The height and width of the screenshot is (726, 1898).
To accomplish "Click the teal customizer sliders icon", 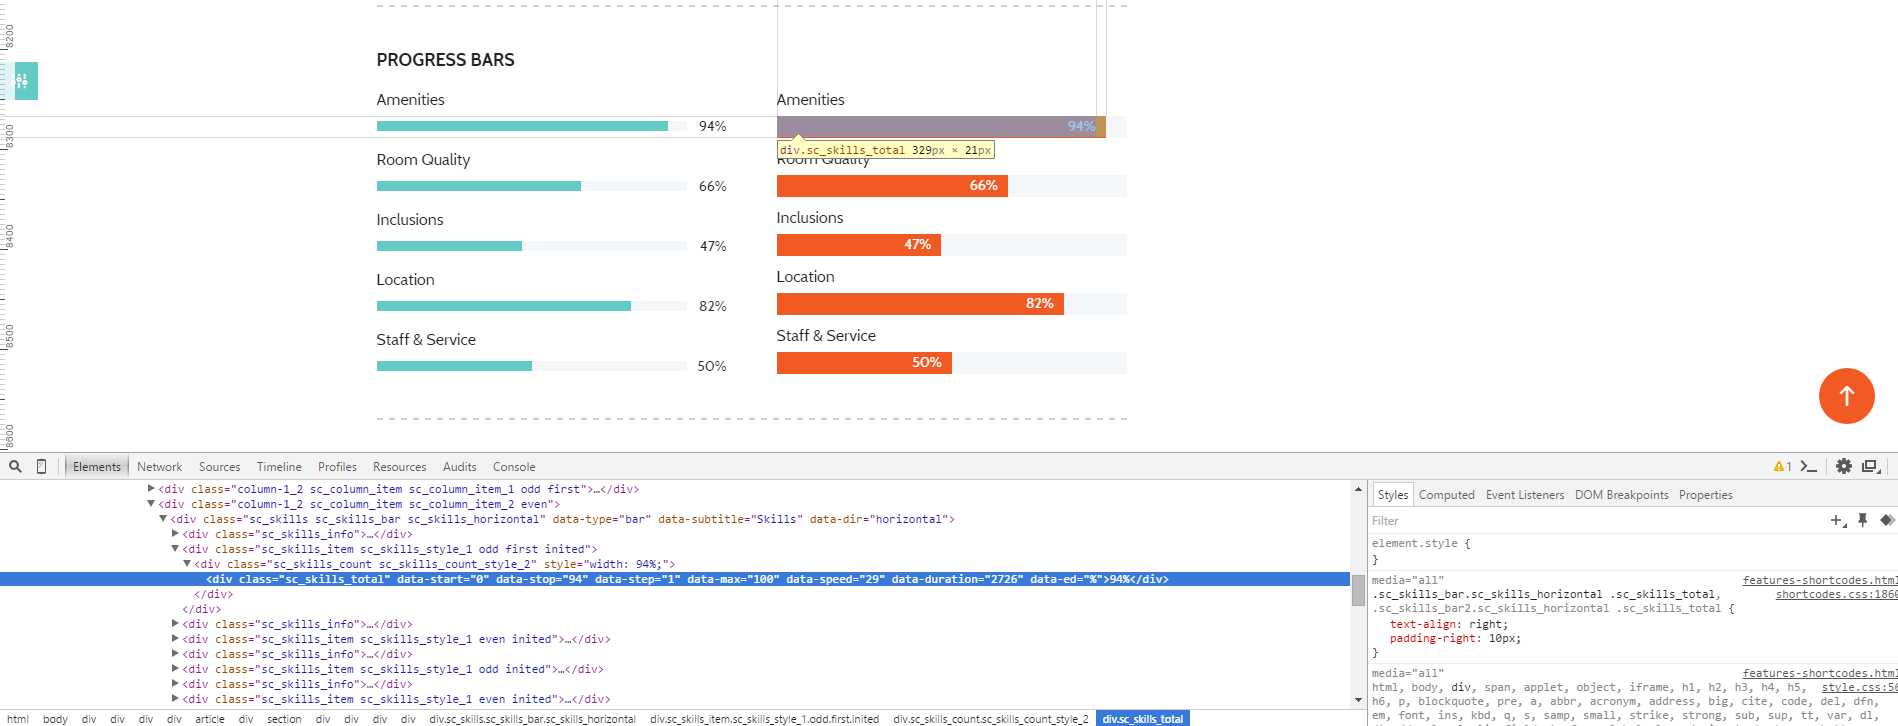I will click(23, 81).
